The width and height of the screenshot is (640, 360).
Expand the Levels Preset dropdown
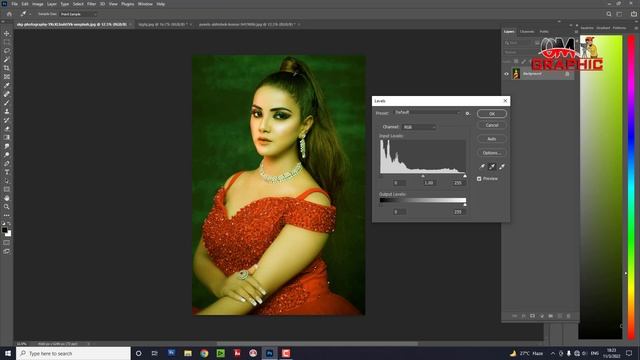tap(427, 112)
